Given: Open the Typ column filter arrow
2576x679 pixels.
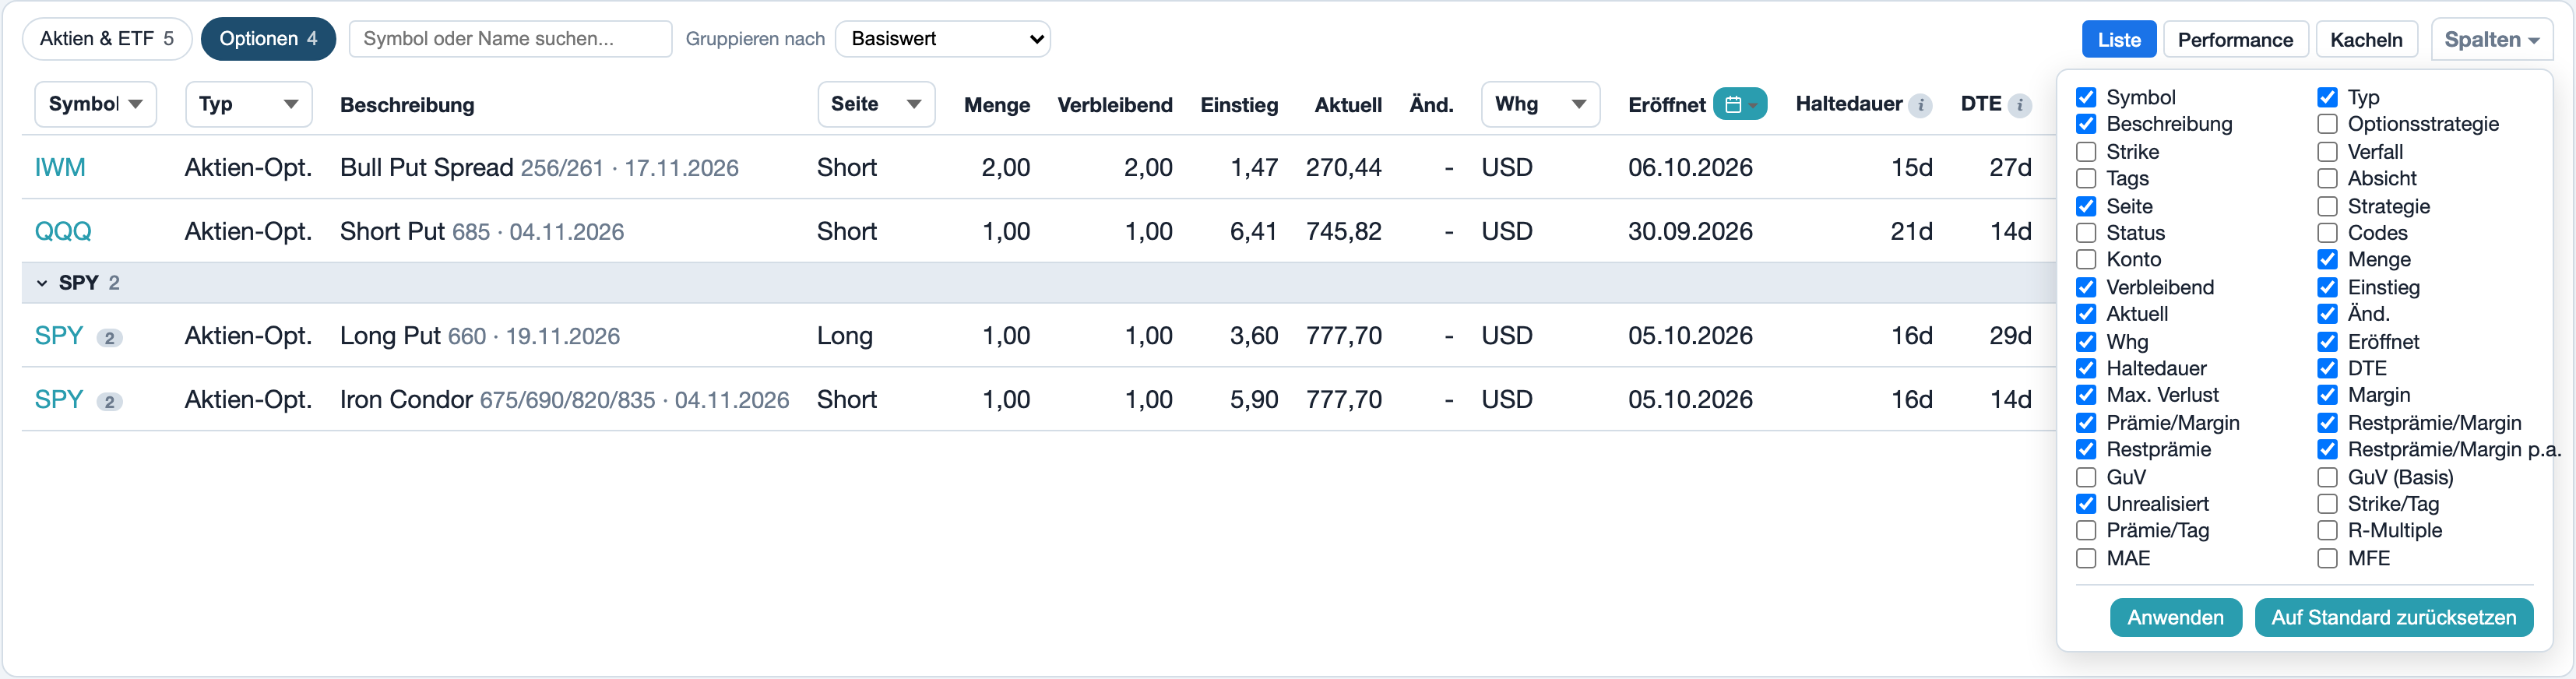Looking at the screenshot, I should (x=291, y=104).
